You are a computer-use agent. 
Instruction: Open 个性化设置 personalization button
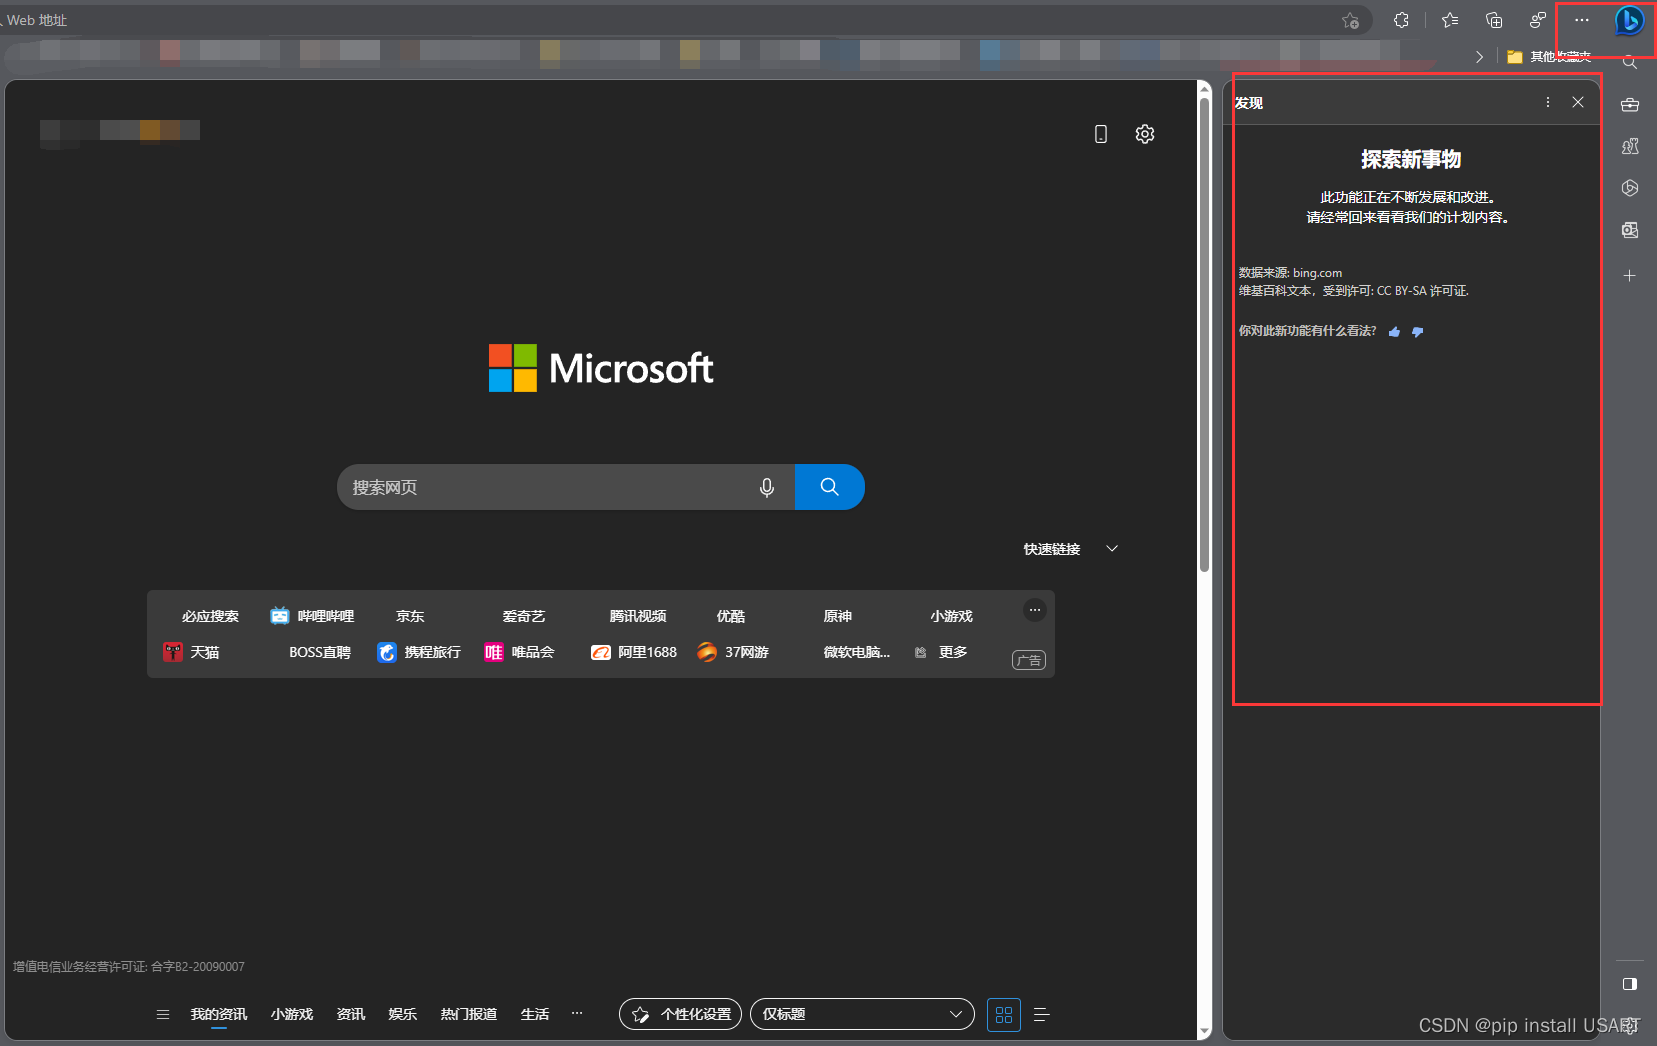[x=680, y=1014]
